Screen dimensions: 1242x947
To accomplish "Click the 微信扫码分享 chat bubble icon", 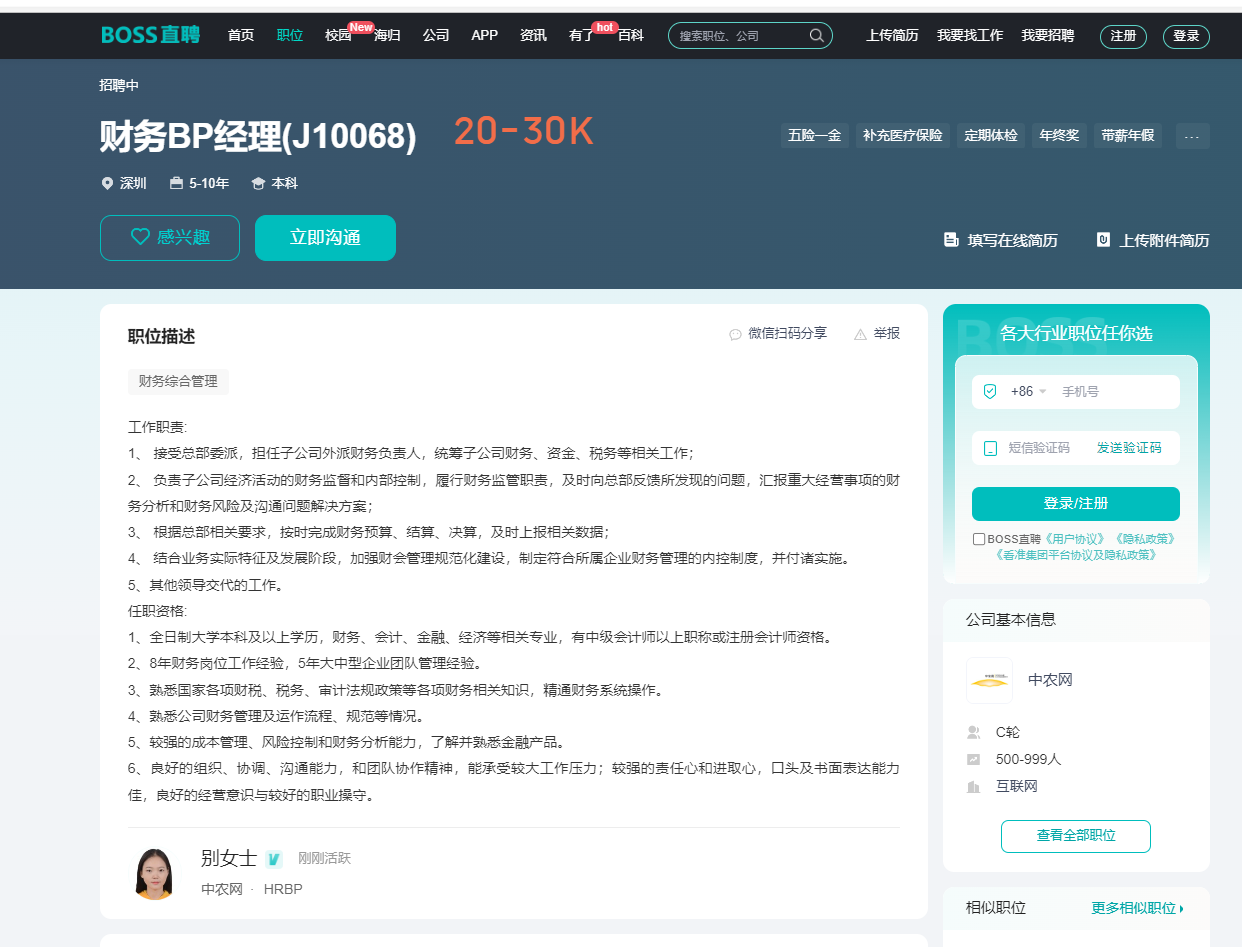I will 736,334.
